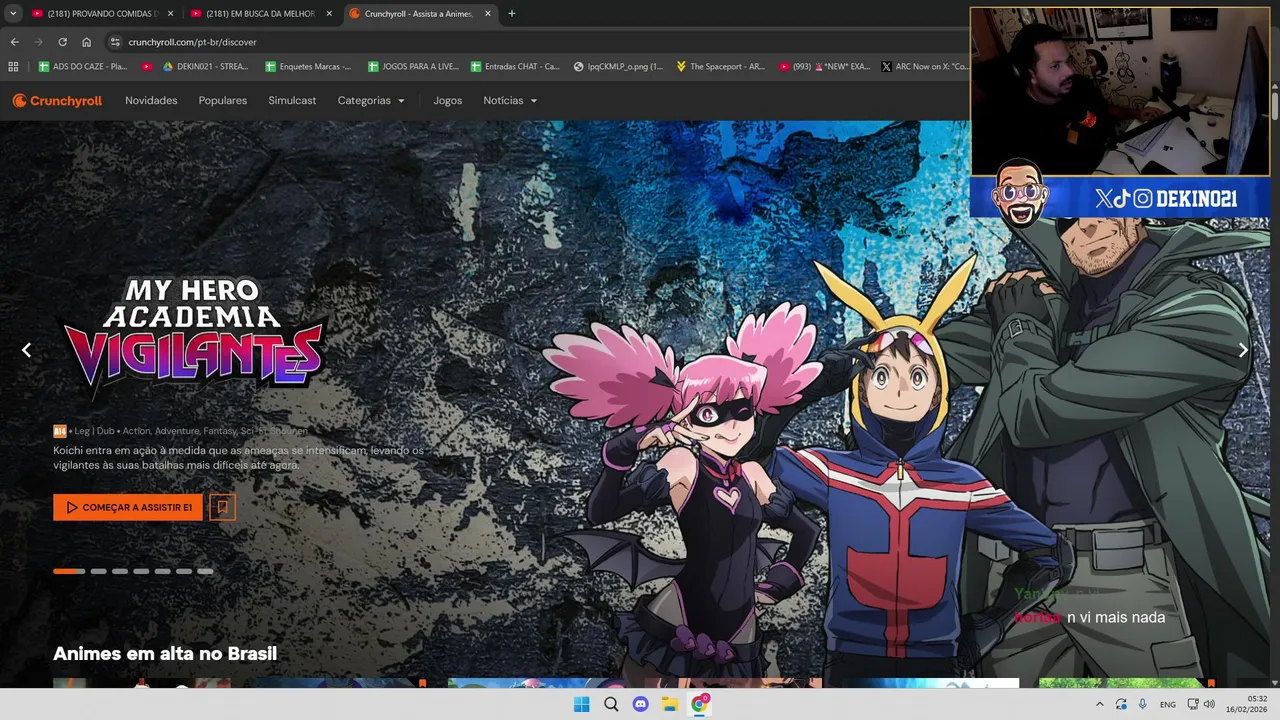Open the unlabeled YouTube icon bookmark
Image resolution: width=1280 pixels, height=720 pixels.
click(x=147, y=66)
